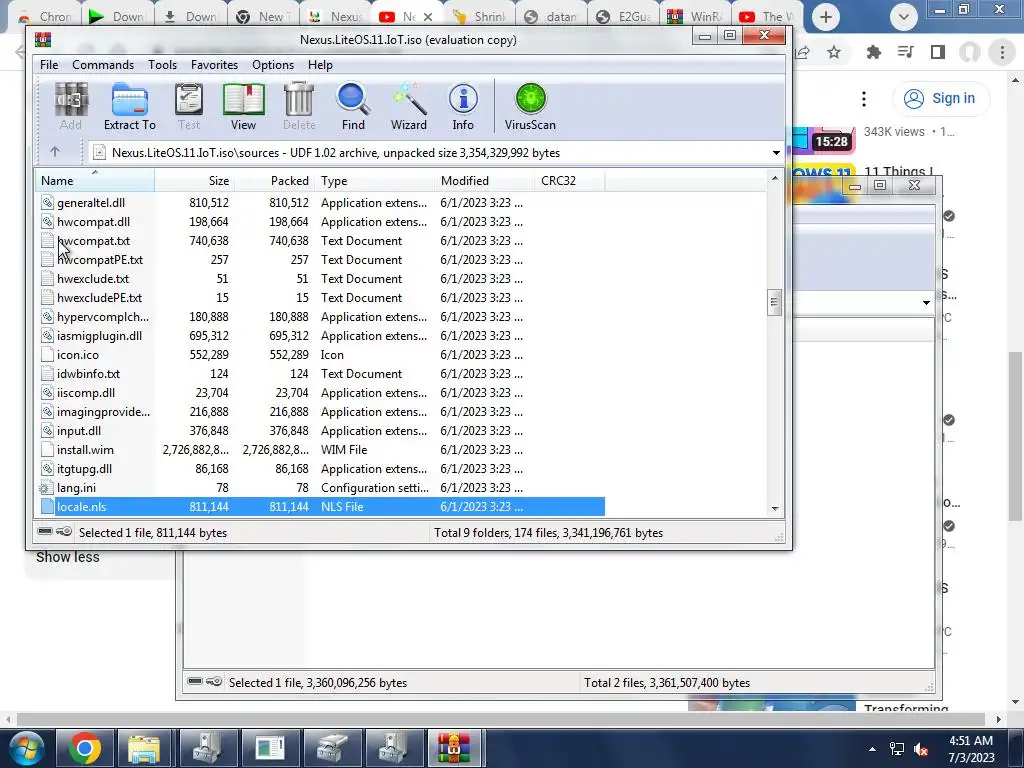Open File Explorer taskbar icon

click(x=144, y=748)
